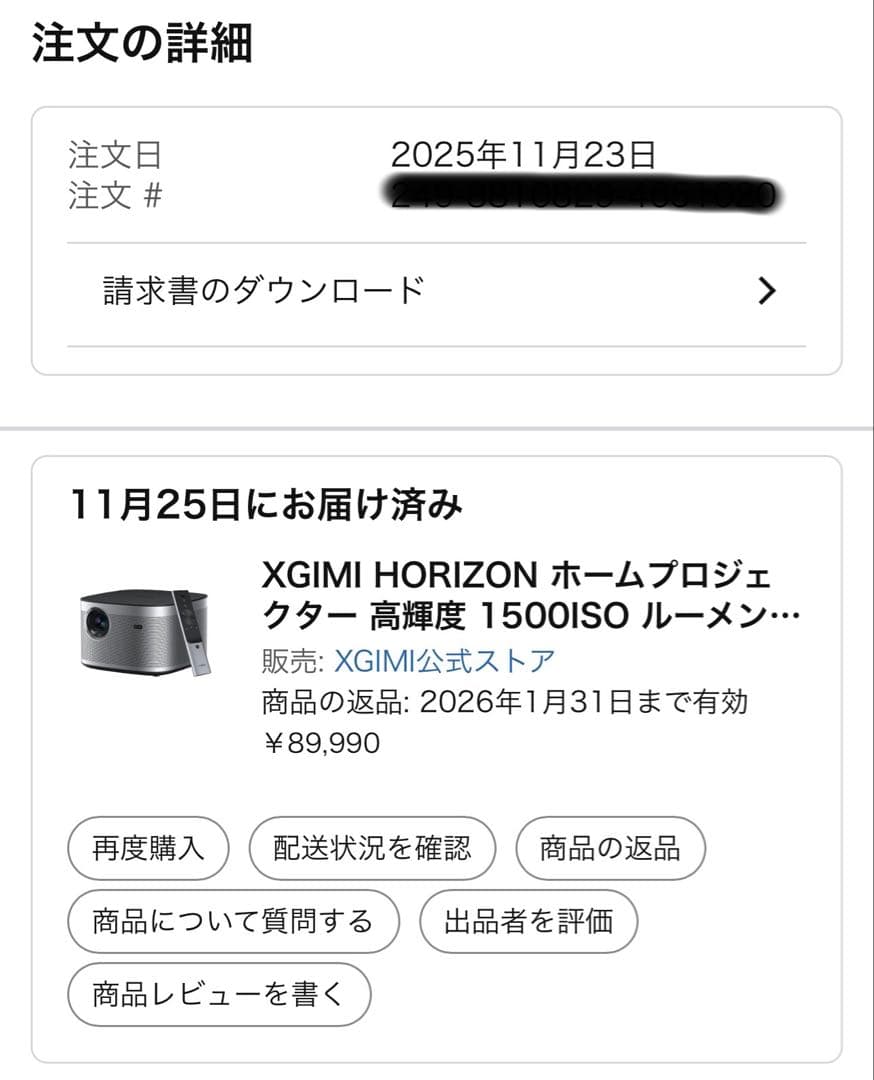This screenshot has width=874, height=1080.
Task: Tap the 11月25日にお届け済み delivery status
Action: click(266, 505)
